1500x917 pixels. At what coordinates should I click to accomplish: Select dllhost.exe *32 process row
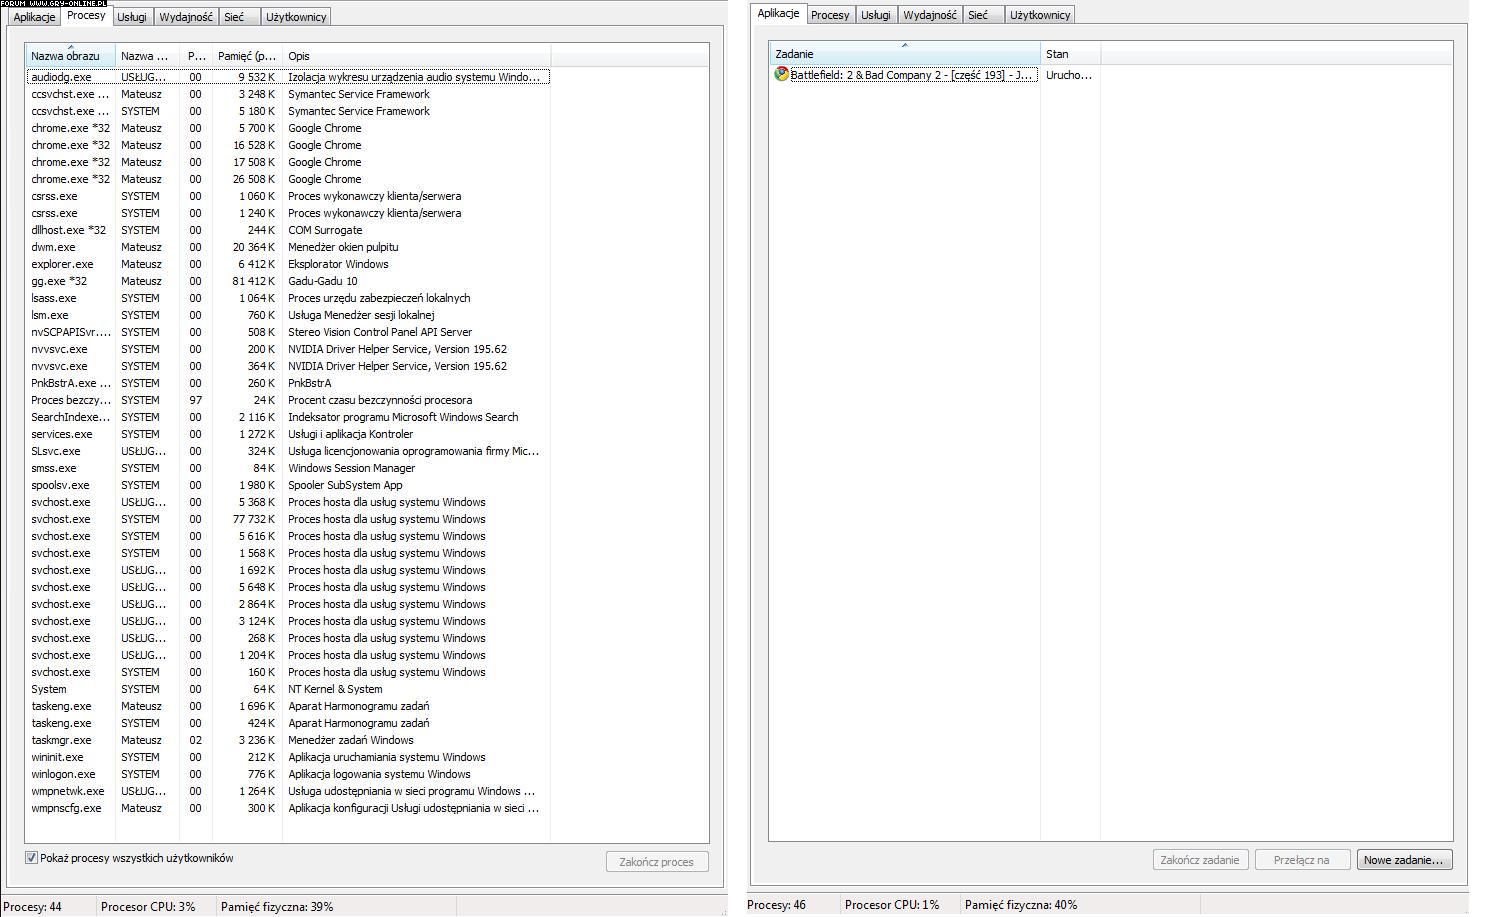click(x=288, y=230)
